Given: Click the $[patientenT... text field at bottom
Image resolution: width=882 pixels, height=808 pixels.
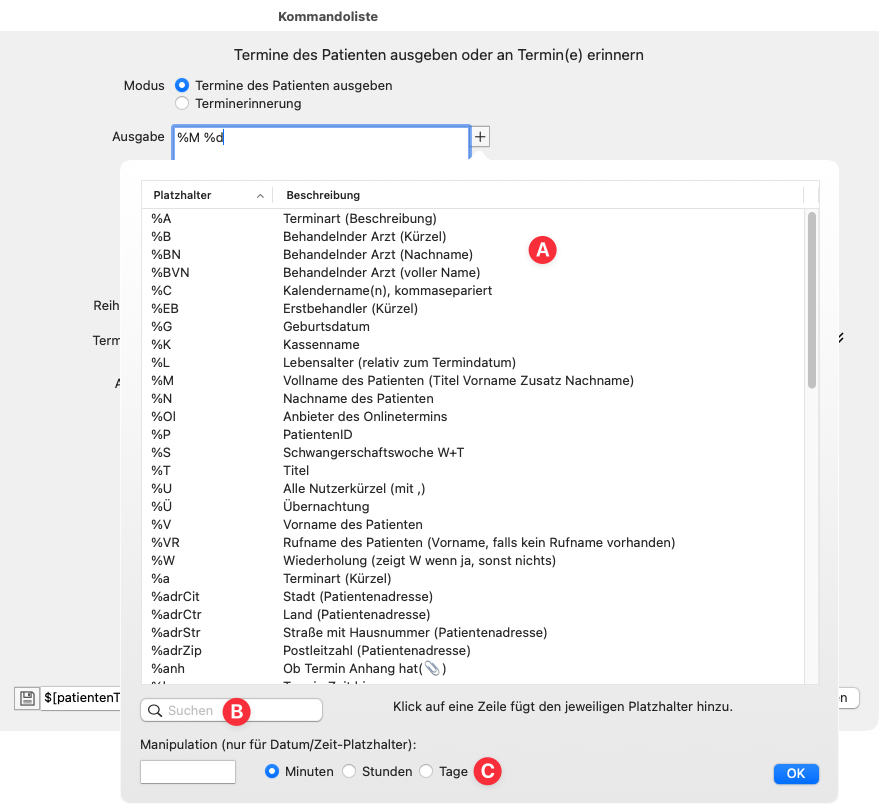Looking at the screenshot, I should (x=81, y=698).
